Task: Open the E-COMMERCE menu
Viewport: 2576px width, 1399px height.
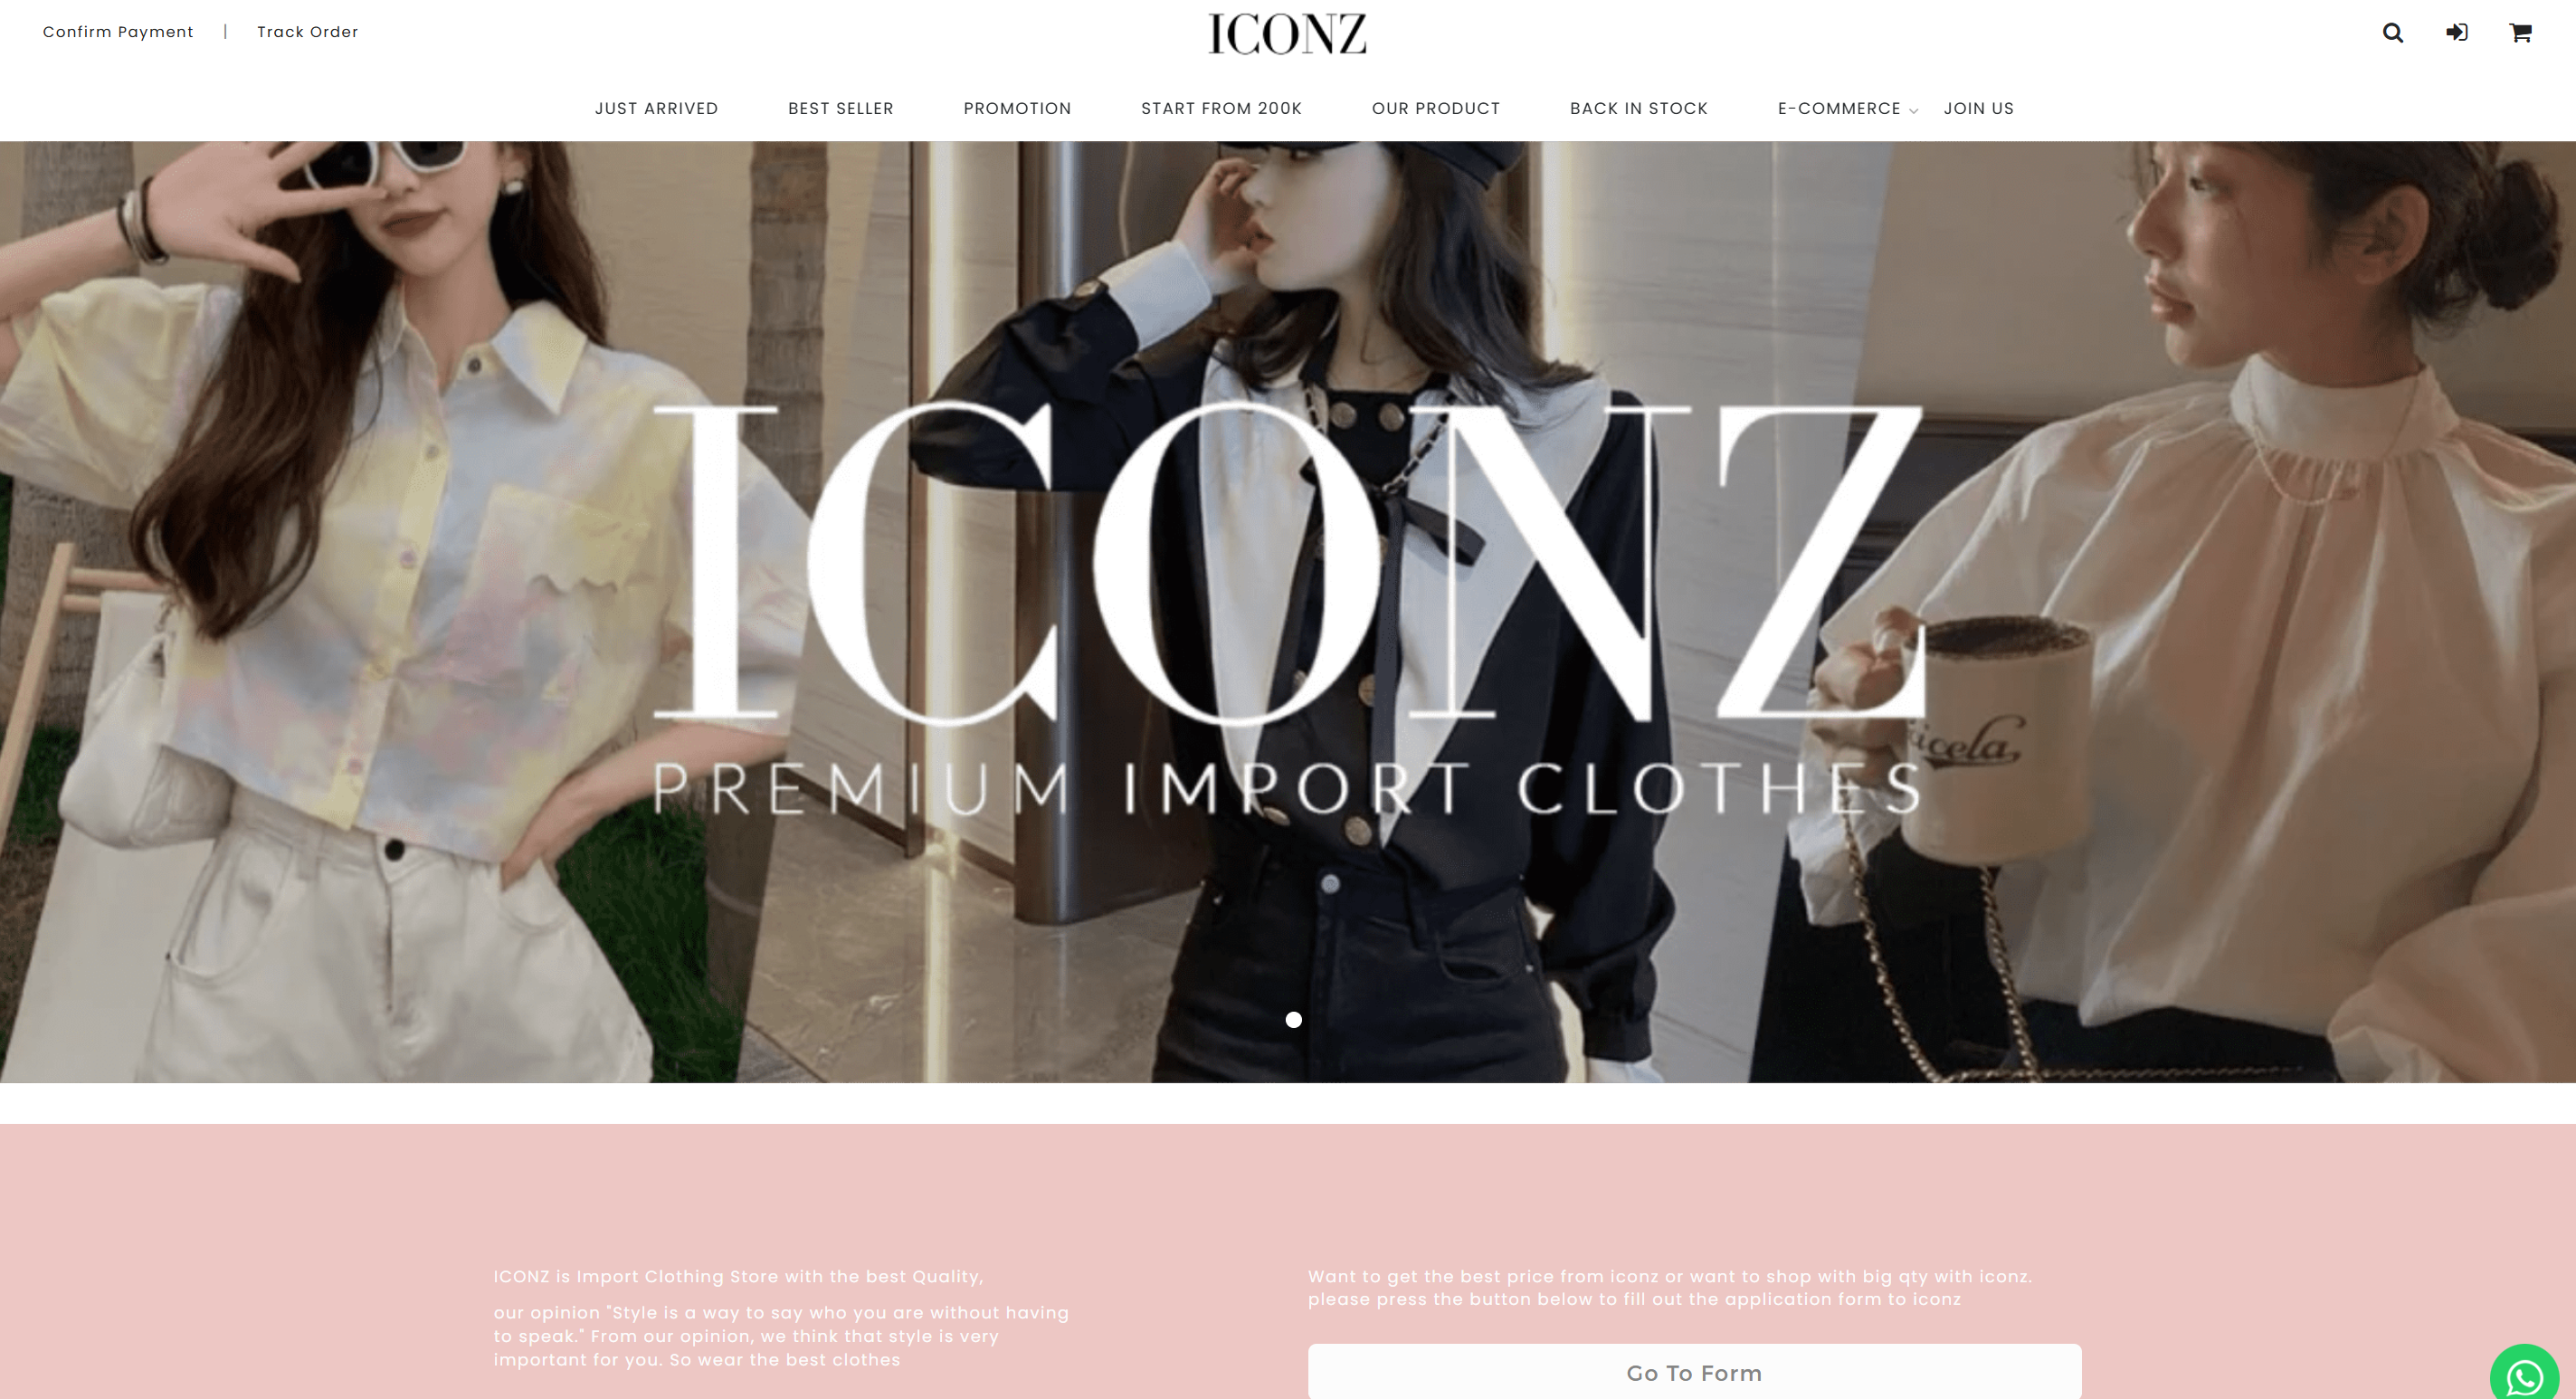Action: click(1838, 108)
